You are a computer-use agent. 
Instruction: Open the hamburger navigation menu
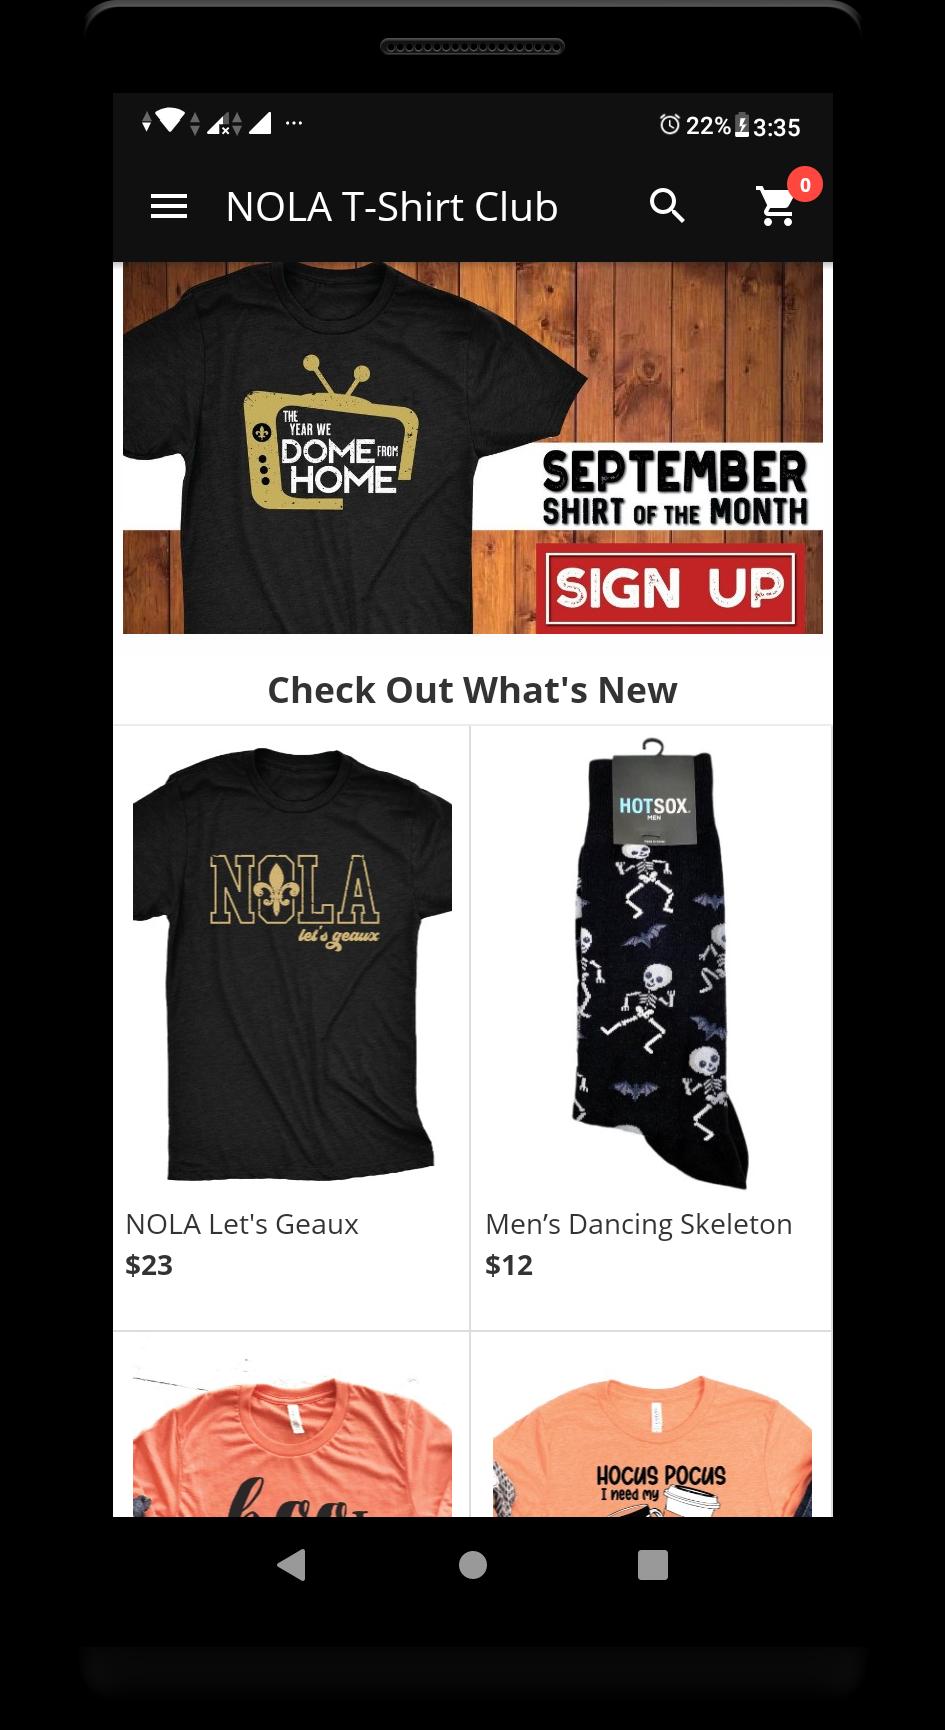(x=169, y=207)
